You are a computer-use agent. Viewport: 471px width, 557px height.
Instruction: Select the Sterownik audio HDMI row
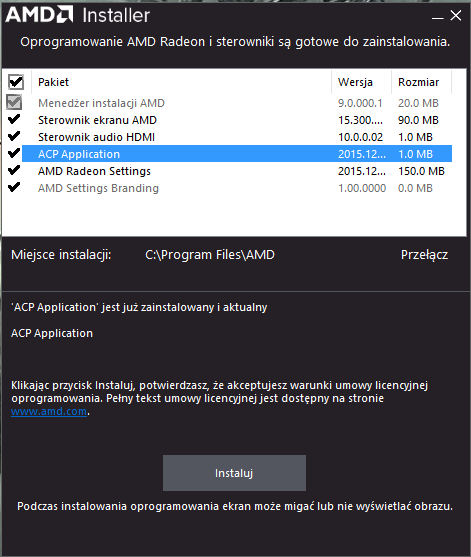(x=237, y=137)
